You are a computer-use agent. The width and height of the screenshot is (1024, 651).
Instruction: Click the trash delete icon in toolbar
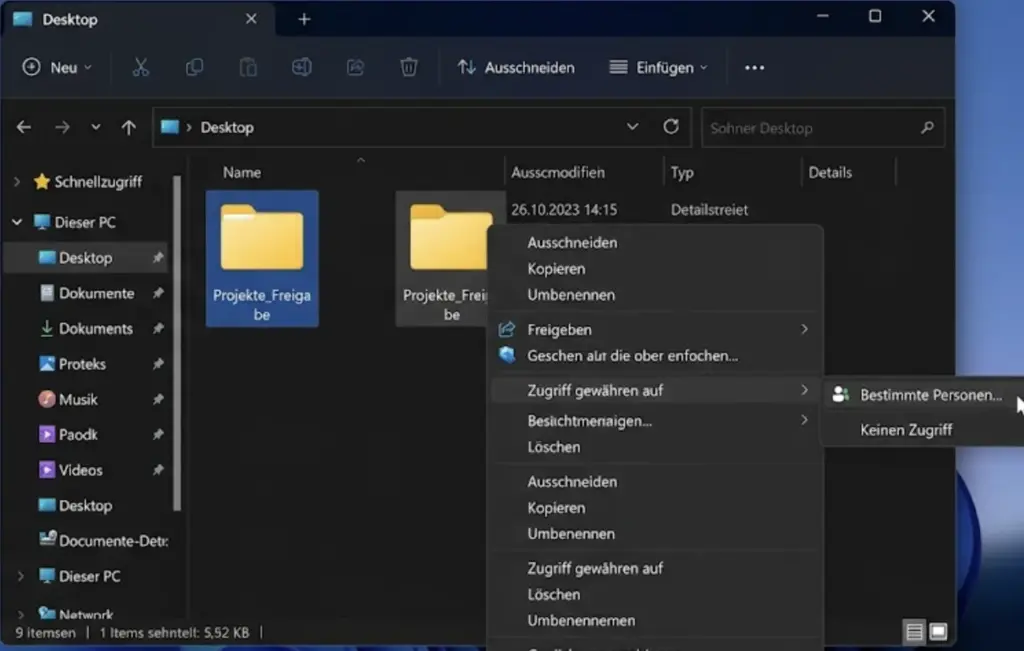click(409, 67)
